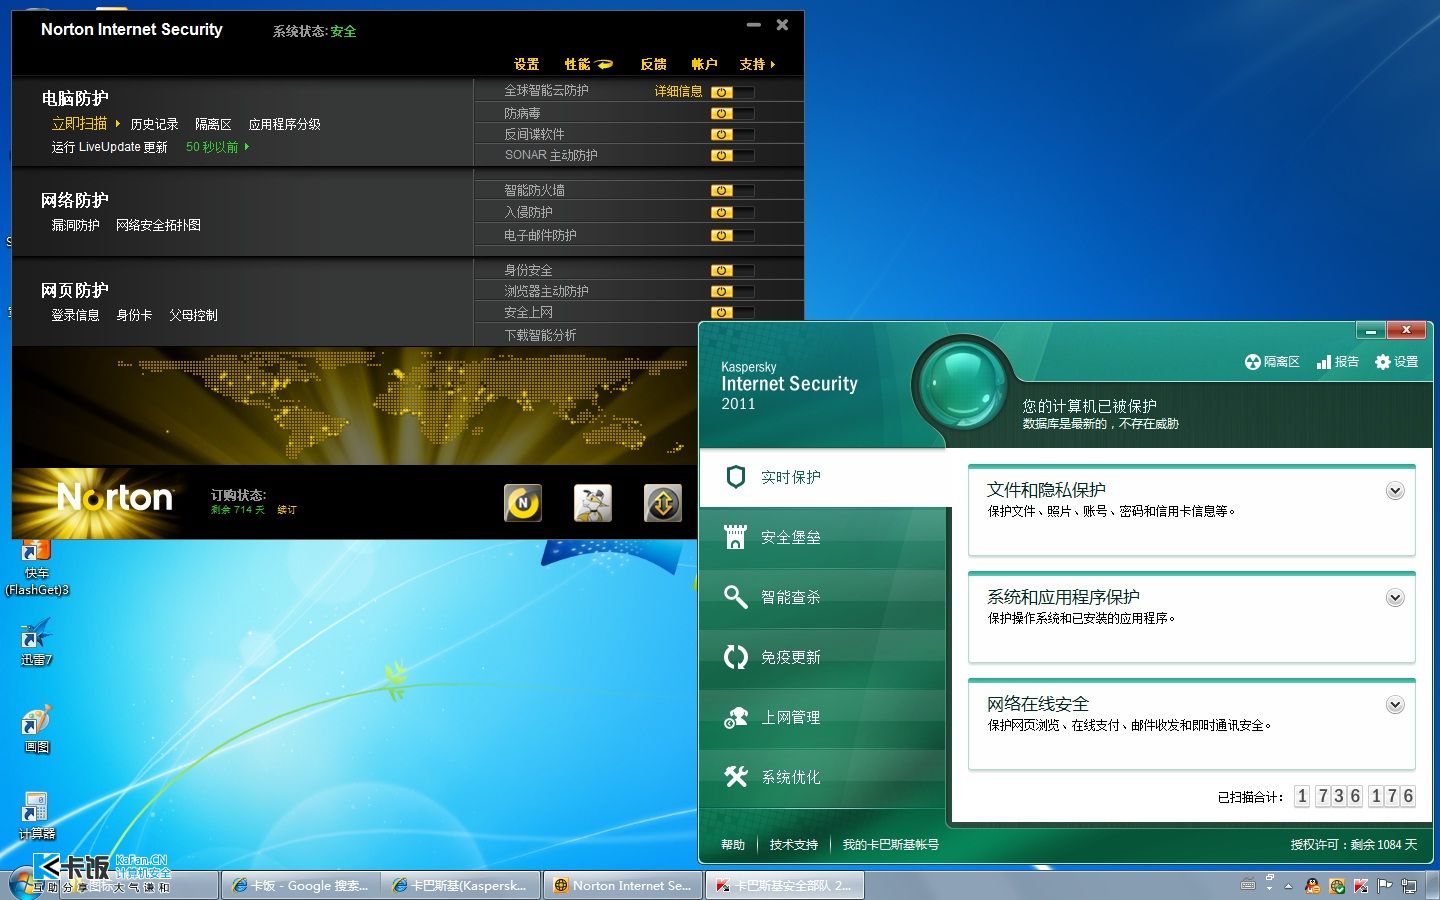Open Norton's up-down arrows icon

(x=662, y=503)
